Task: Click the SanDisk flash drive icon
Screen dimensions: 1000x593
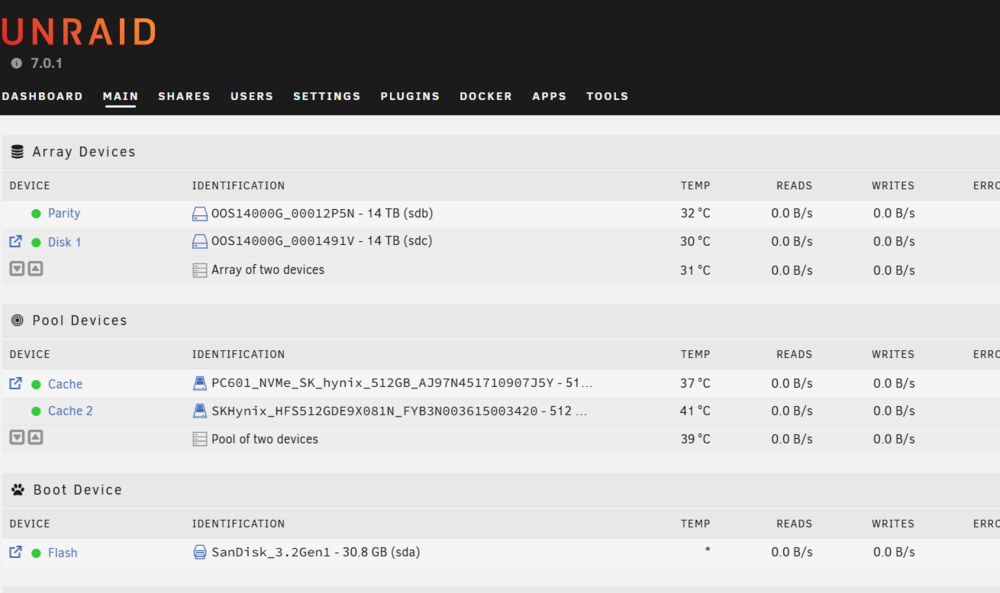Action: 200,552
